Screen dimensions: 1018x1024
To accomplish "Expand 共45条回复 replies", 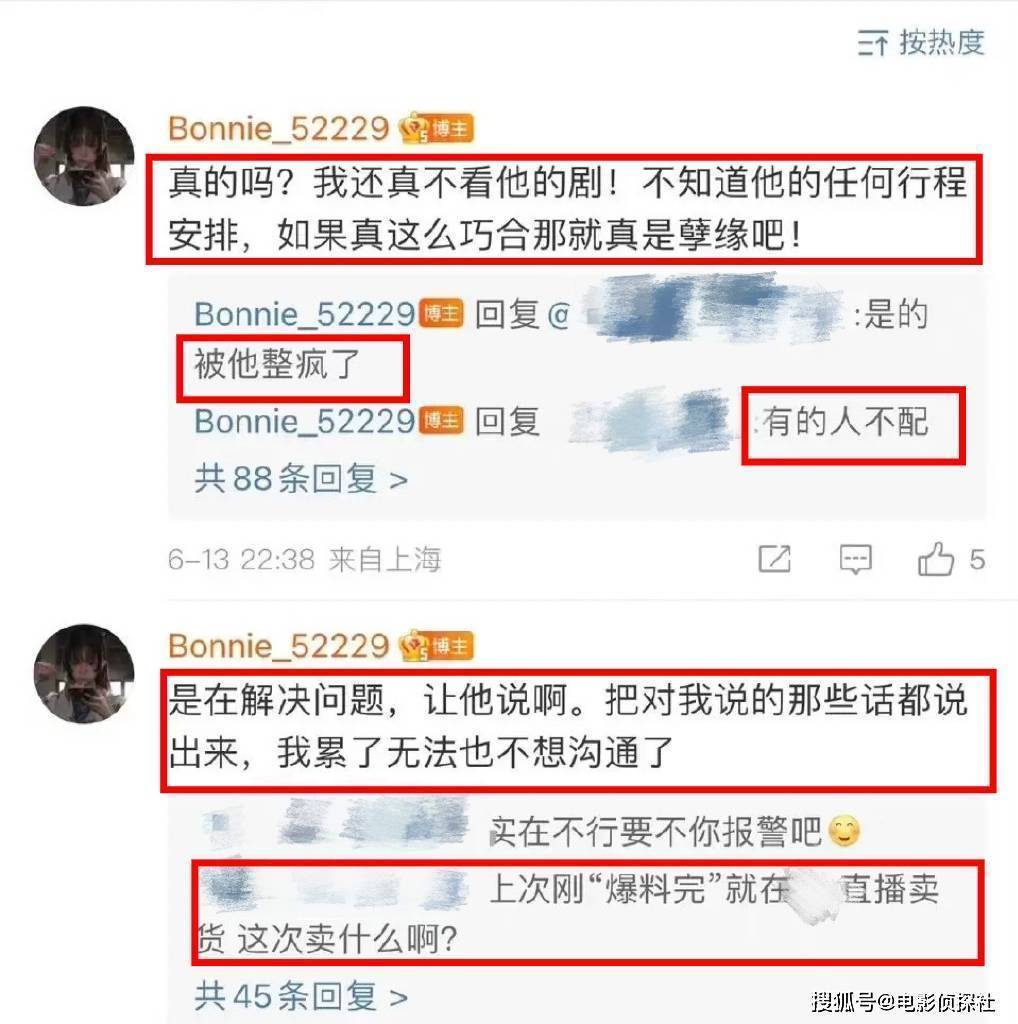I will pos(301,997).
